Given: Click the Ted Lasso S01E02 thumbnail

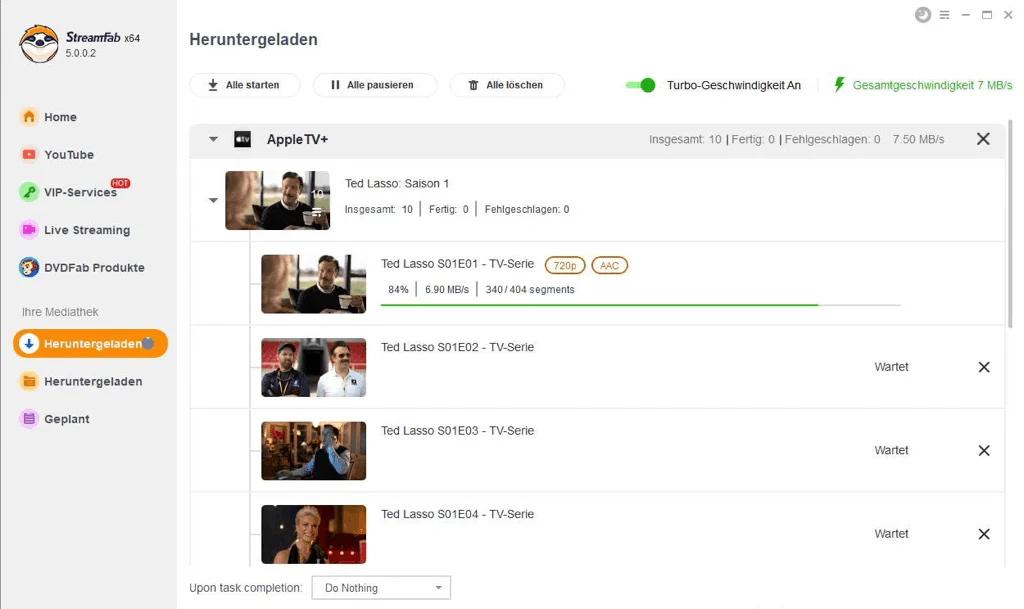Looking at the screenshot, I should pos(313,367).
